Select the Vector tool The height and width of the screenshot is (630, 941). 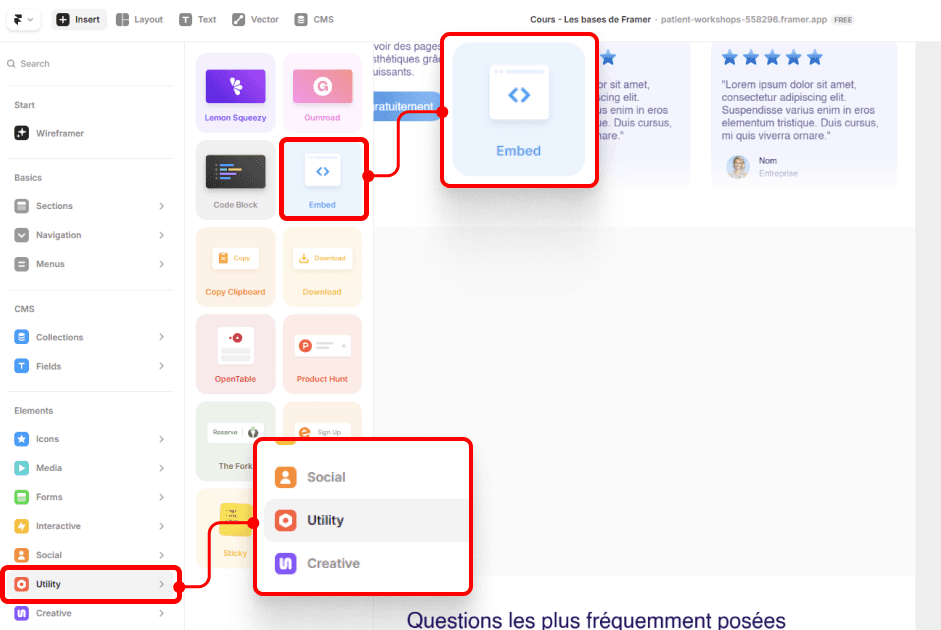tap(255, 18)
